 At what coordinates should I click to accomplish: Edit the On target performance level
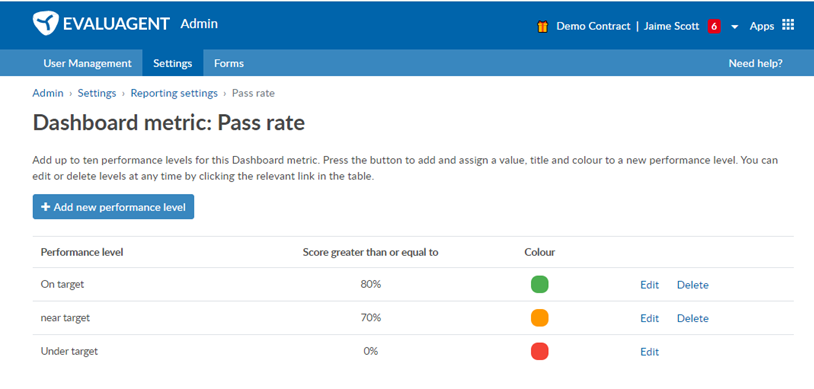click(649, 285)
